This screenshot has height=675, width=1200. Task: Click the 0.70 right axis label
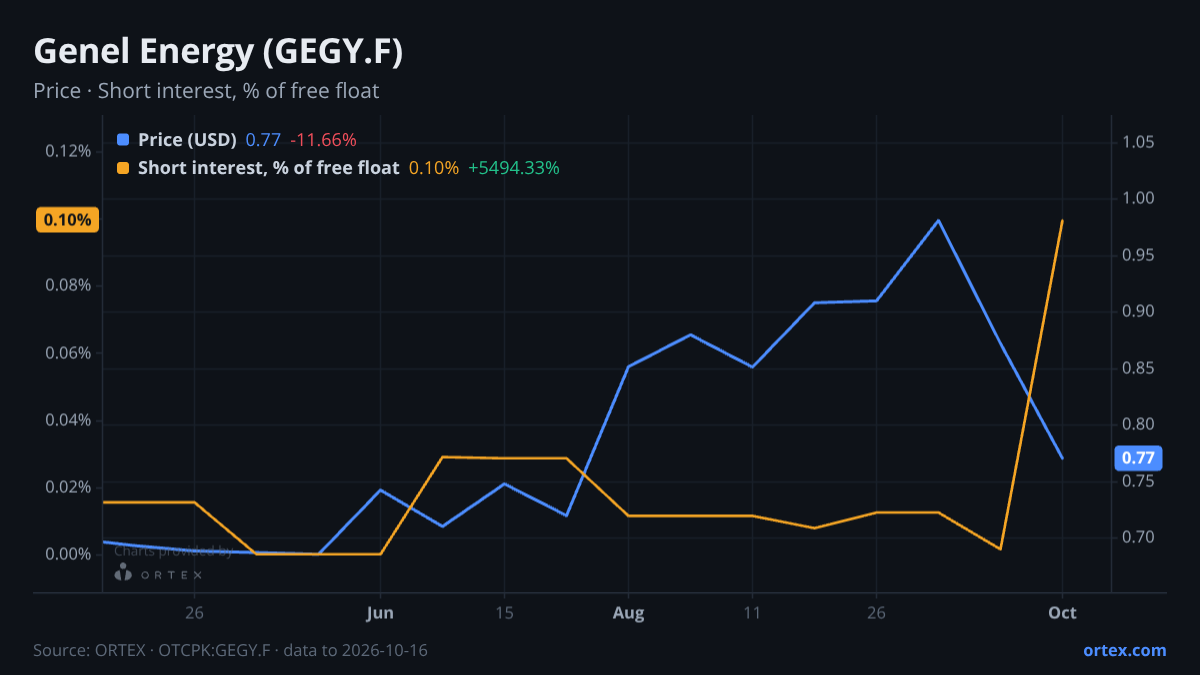1138,537
